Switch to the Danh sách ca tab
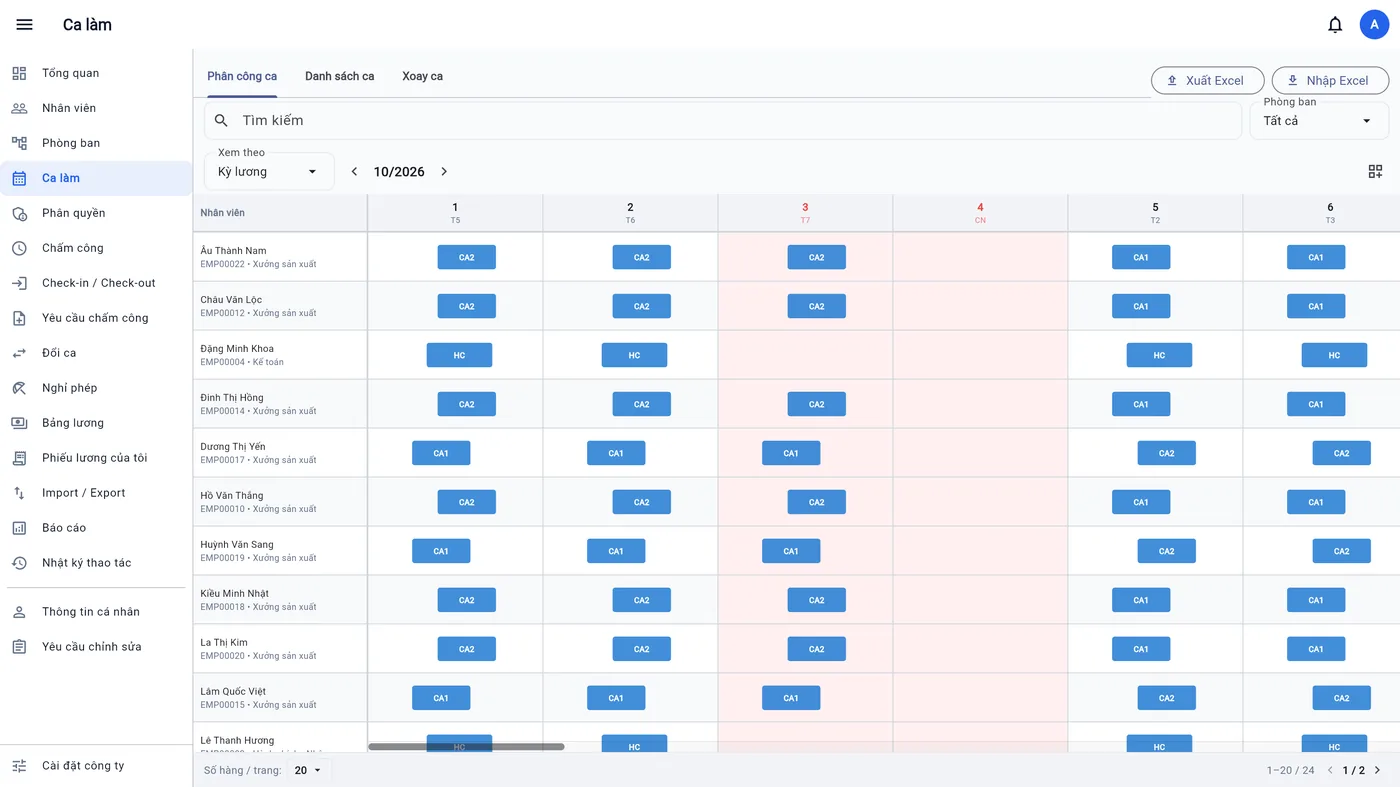Viewport: 1400px width, 787px height. point(340,76)
